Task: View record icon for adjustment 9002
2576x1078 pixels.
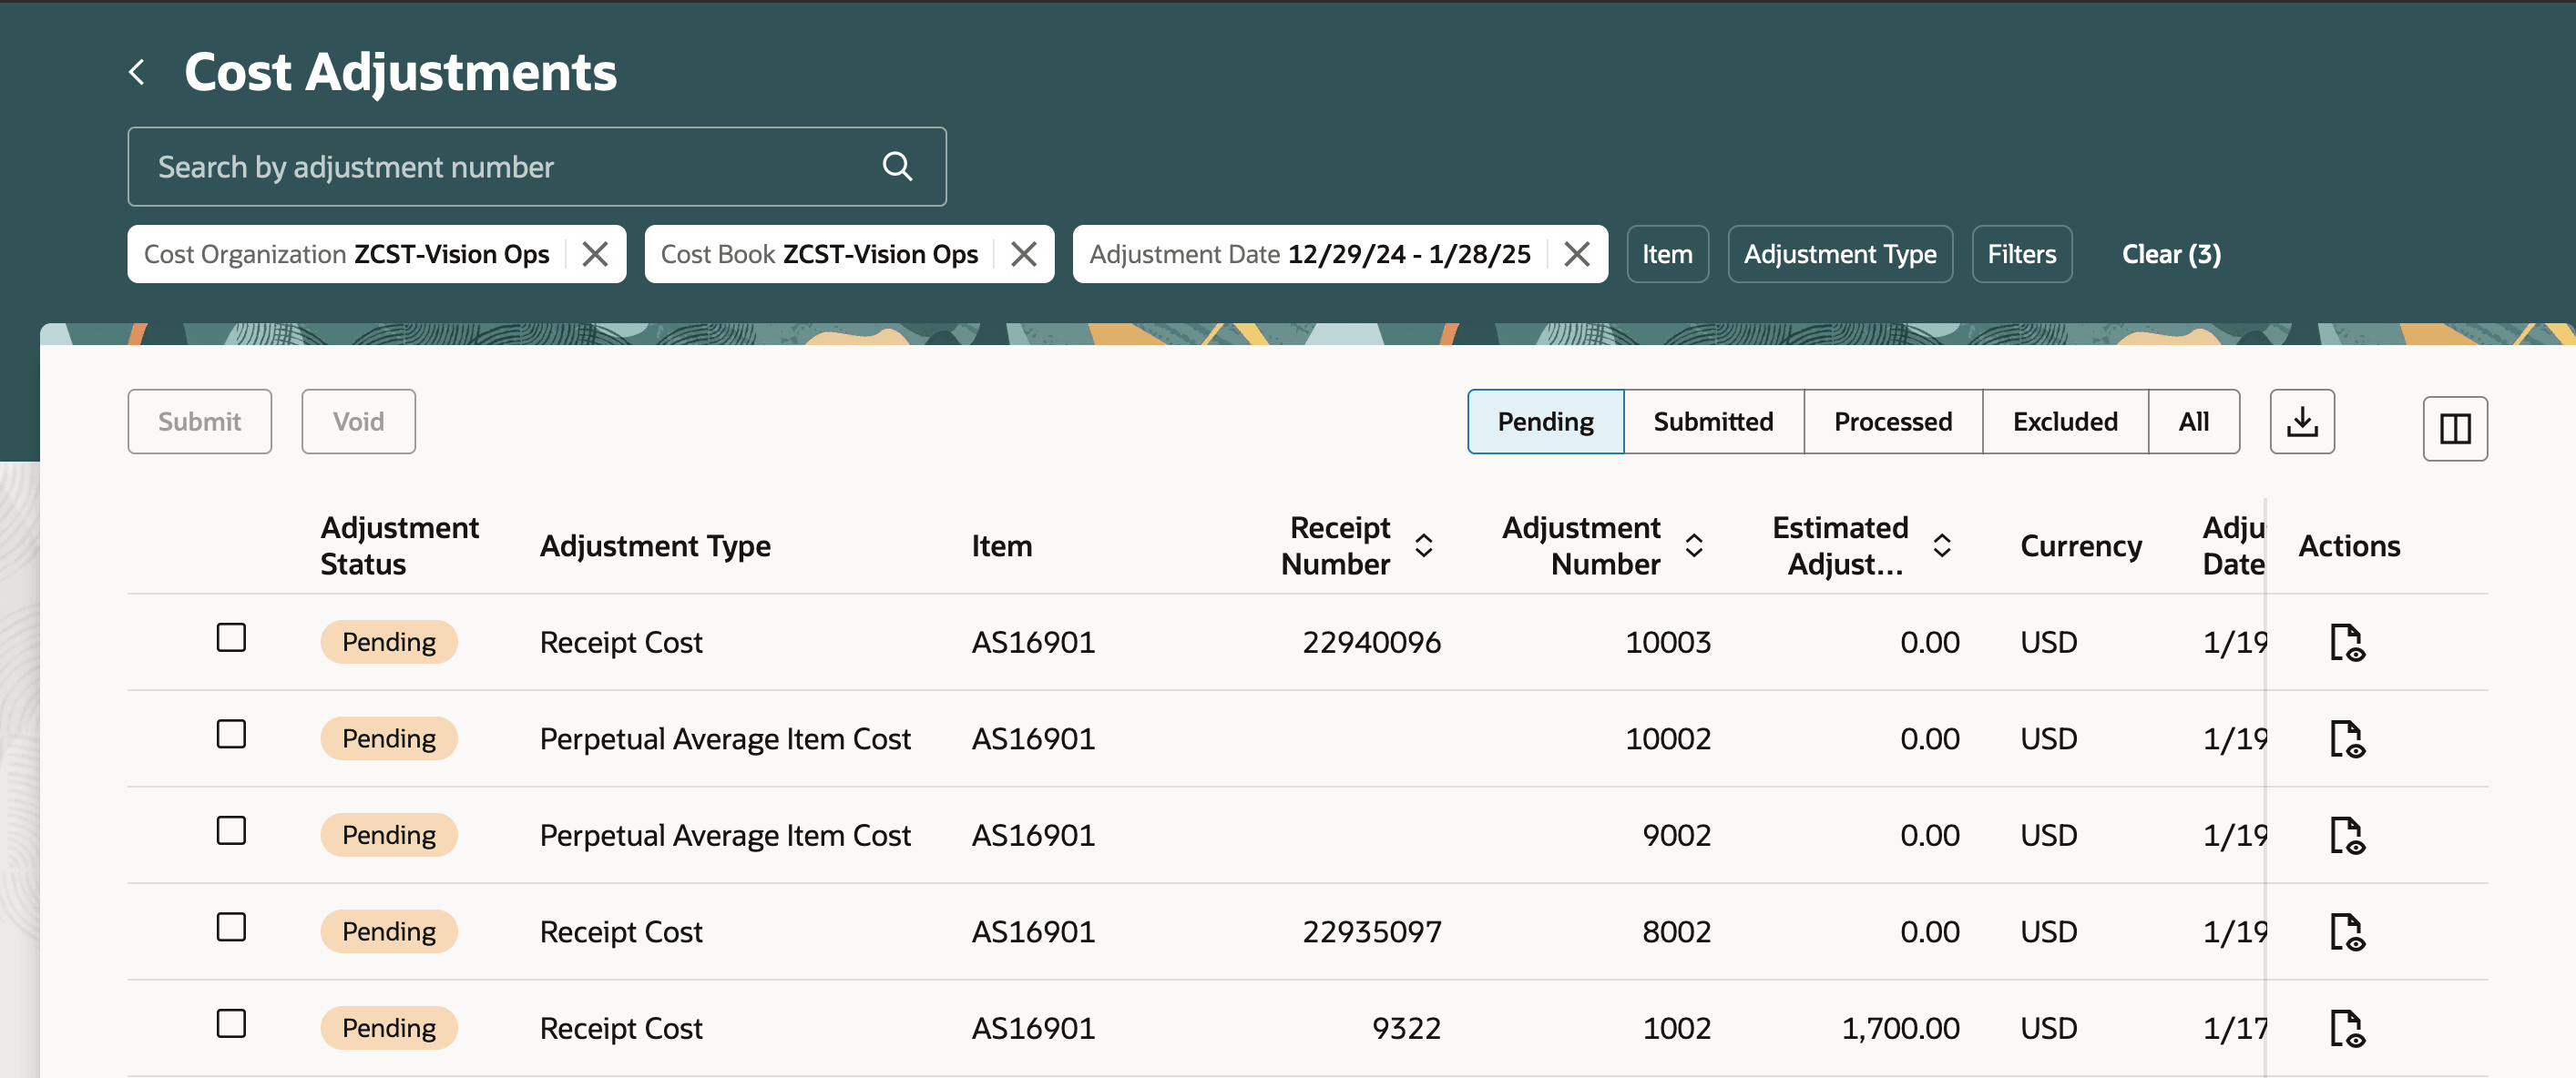Action: pos(2348,835)
